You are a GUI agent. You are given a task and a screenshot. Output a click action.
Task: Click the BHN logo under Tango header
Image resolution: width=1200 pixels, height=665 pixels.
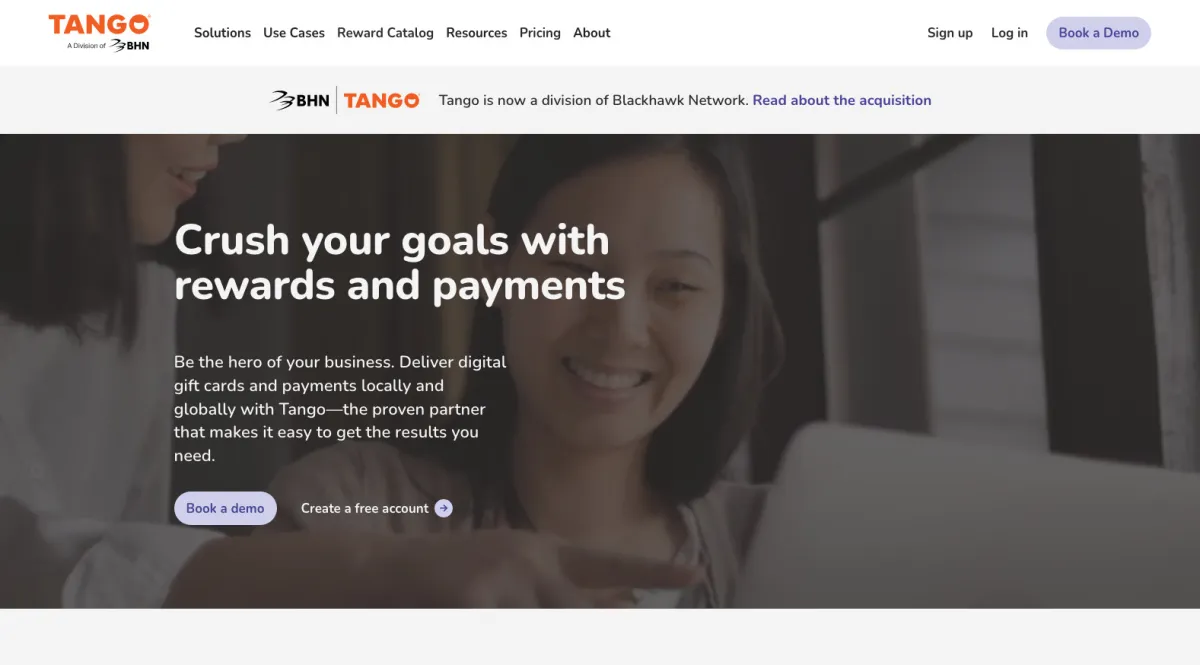tap(129, 45)
